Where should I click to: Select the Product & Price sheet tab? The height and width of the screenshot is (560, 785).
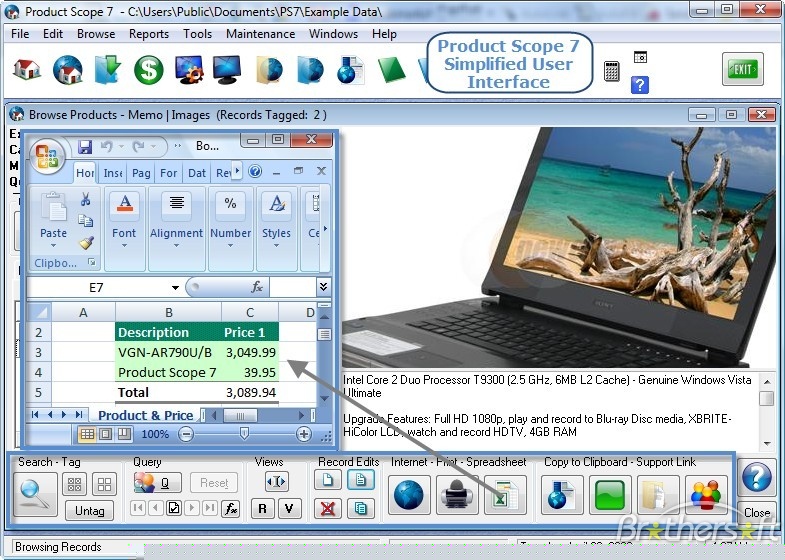[146, 415]
